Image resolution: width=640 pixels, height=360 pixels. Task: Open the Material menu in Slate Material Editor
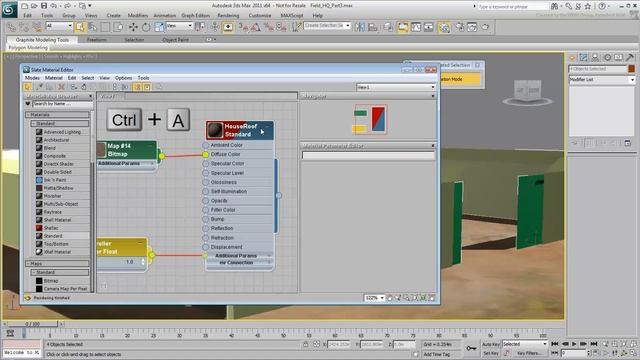[53, 78]
